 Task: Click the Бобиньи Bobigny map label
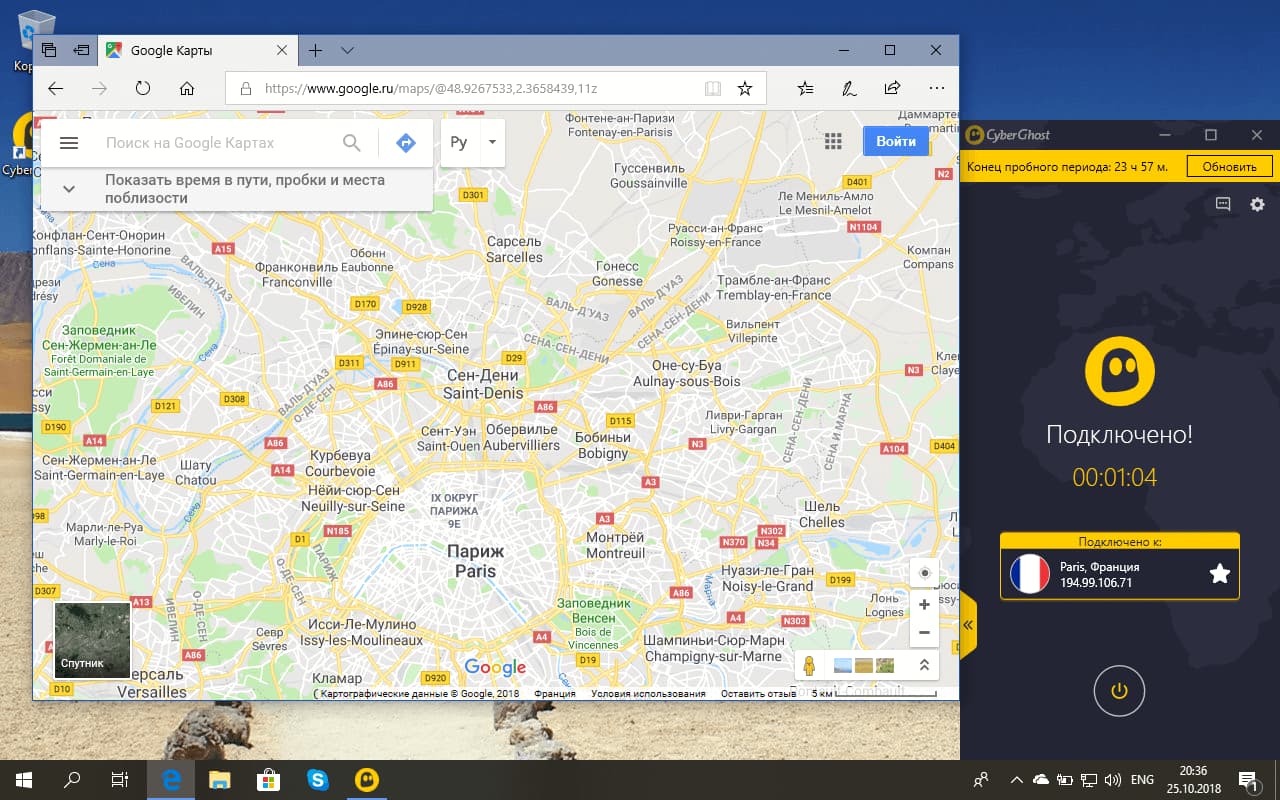(603, 445)
